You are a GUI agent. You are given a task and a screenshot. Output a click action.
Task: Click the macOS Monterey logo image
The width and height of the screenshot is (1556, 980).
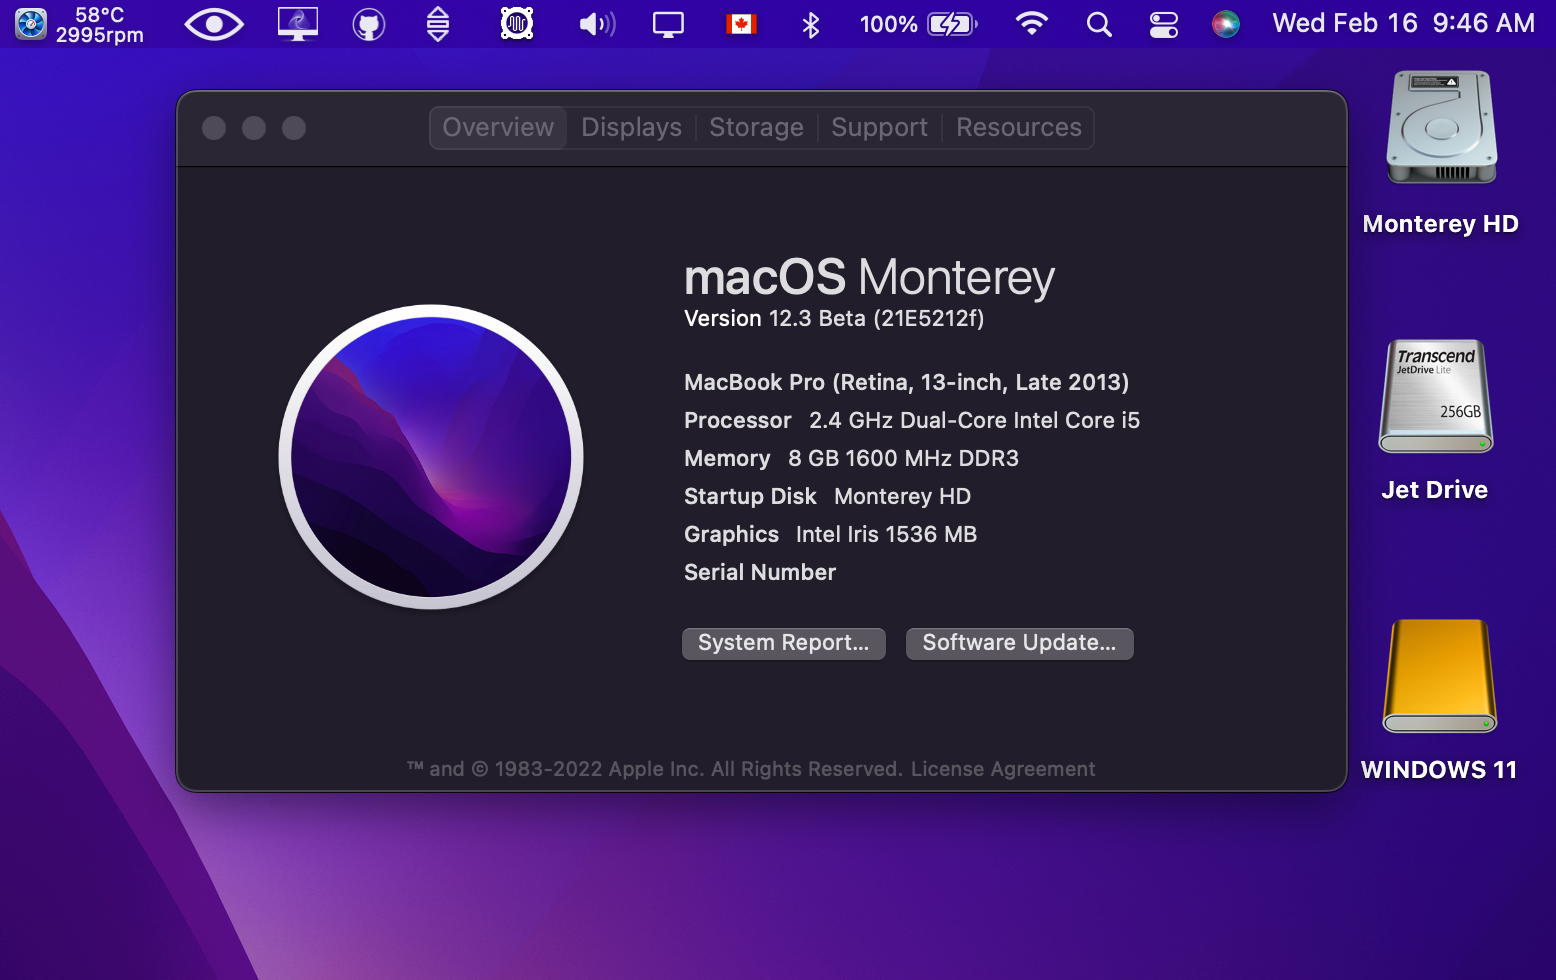(x=431, y=457)
